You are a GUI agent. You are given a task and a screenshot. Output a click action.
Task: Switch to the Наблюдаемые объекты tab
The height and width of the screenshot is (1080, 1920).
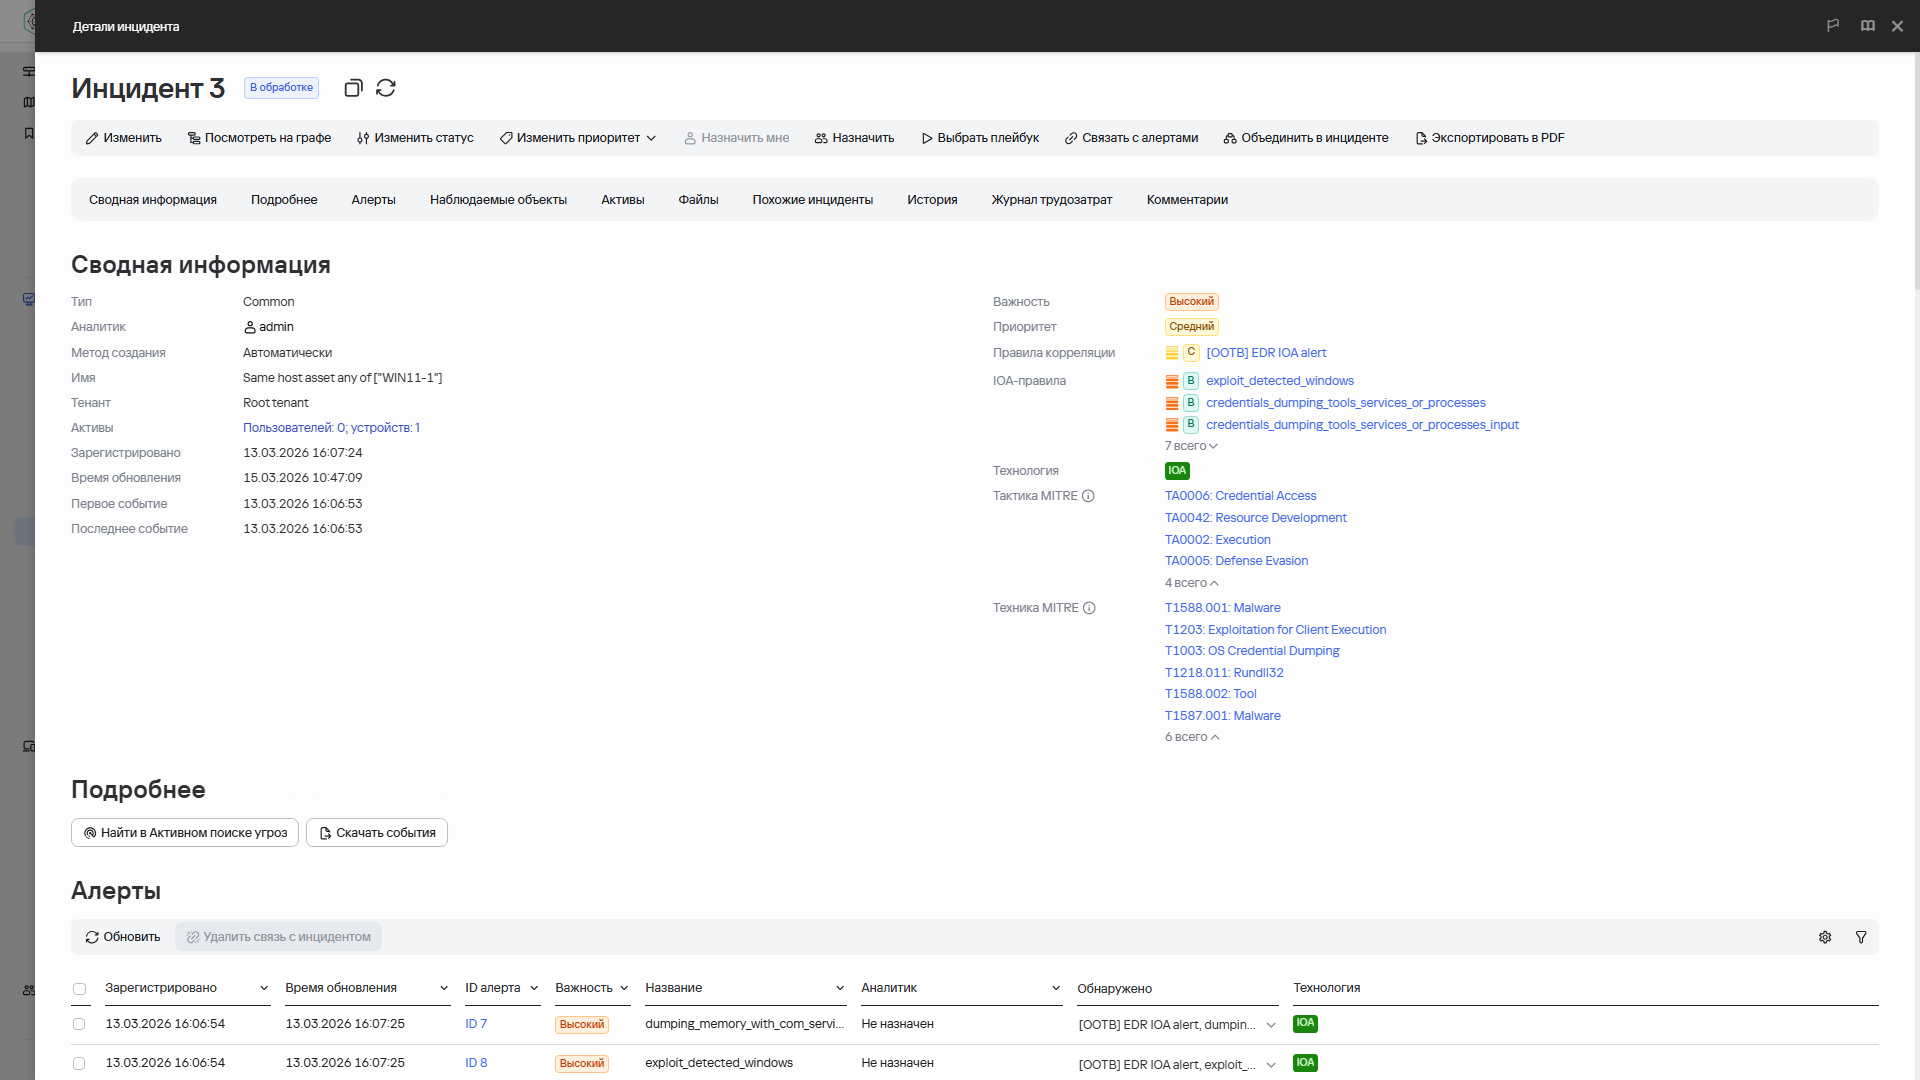coord(498,200)
